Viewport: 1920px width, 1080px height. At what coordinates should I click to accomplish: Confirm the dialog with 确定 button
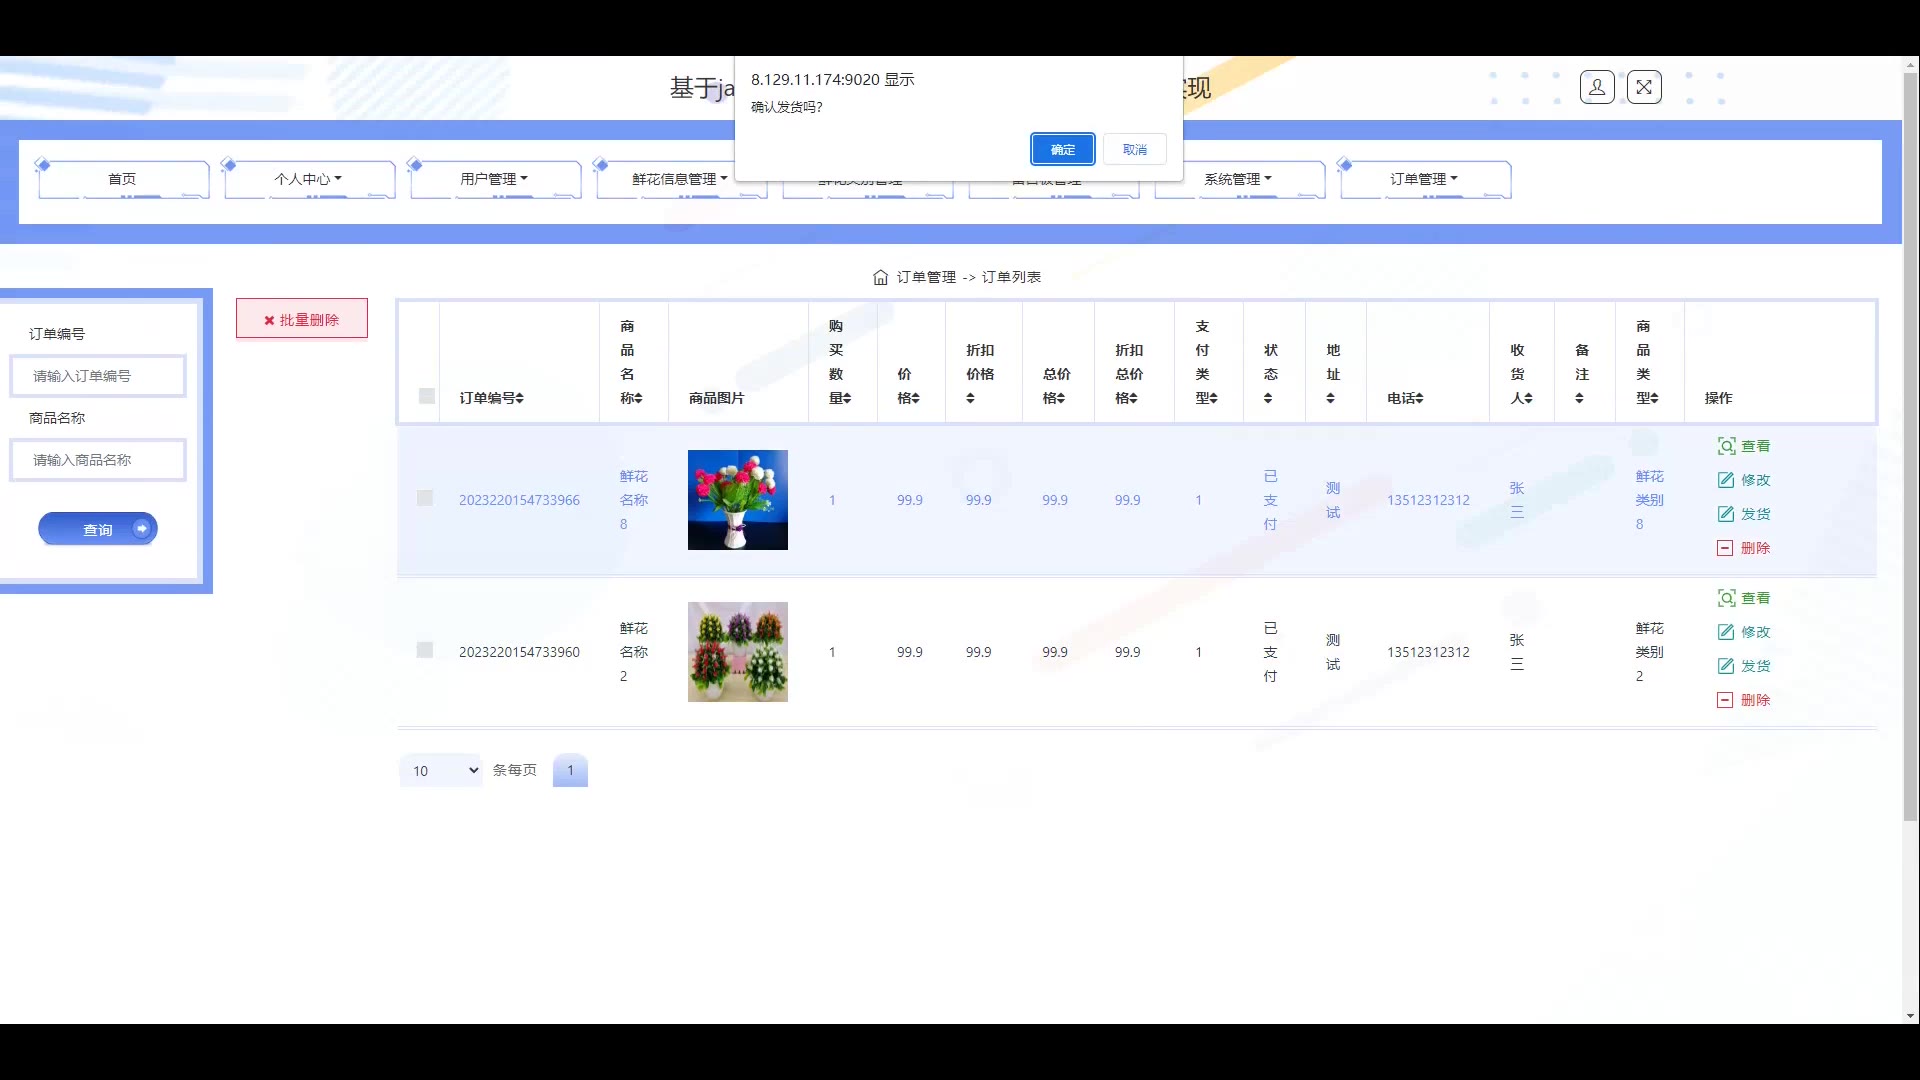(1062, 149)
